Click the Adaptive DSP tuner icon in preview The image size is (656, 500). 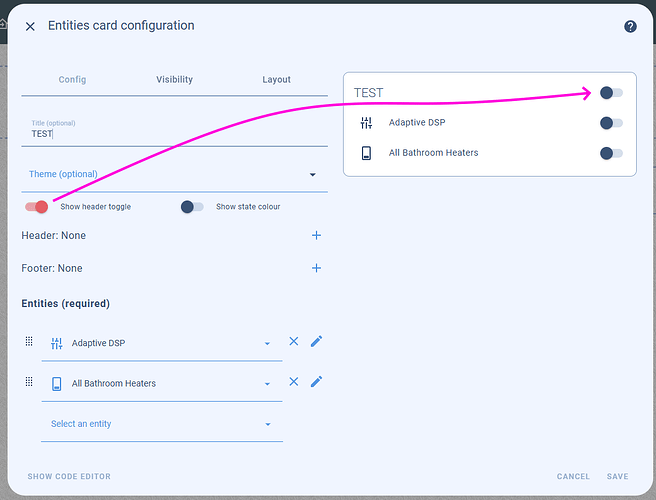pos(366,123)
